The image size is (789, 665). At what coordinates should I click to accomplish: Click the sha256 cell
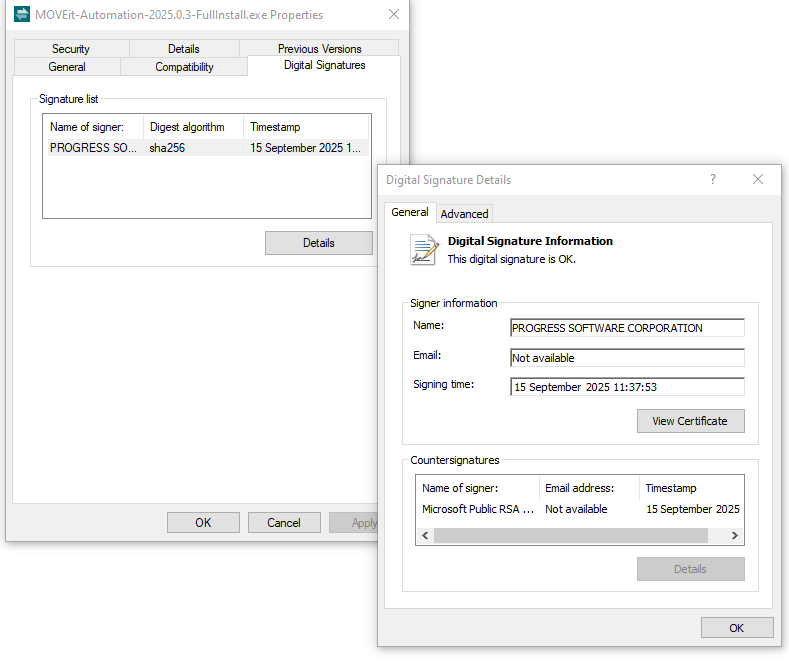[x=167, y=148]
